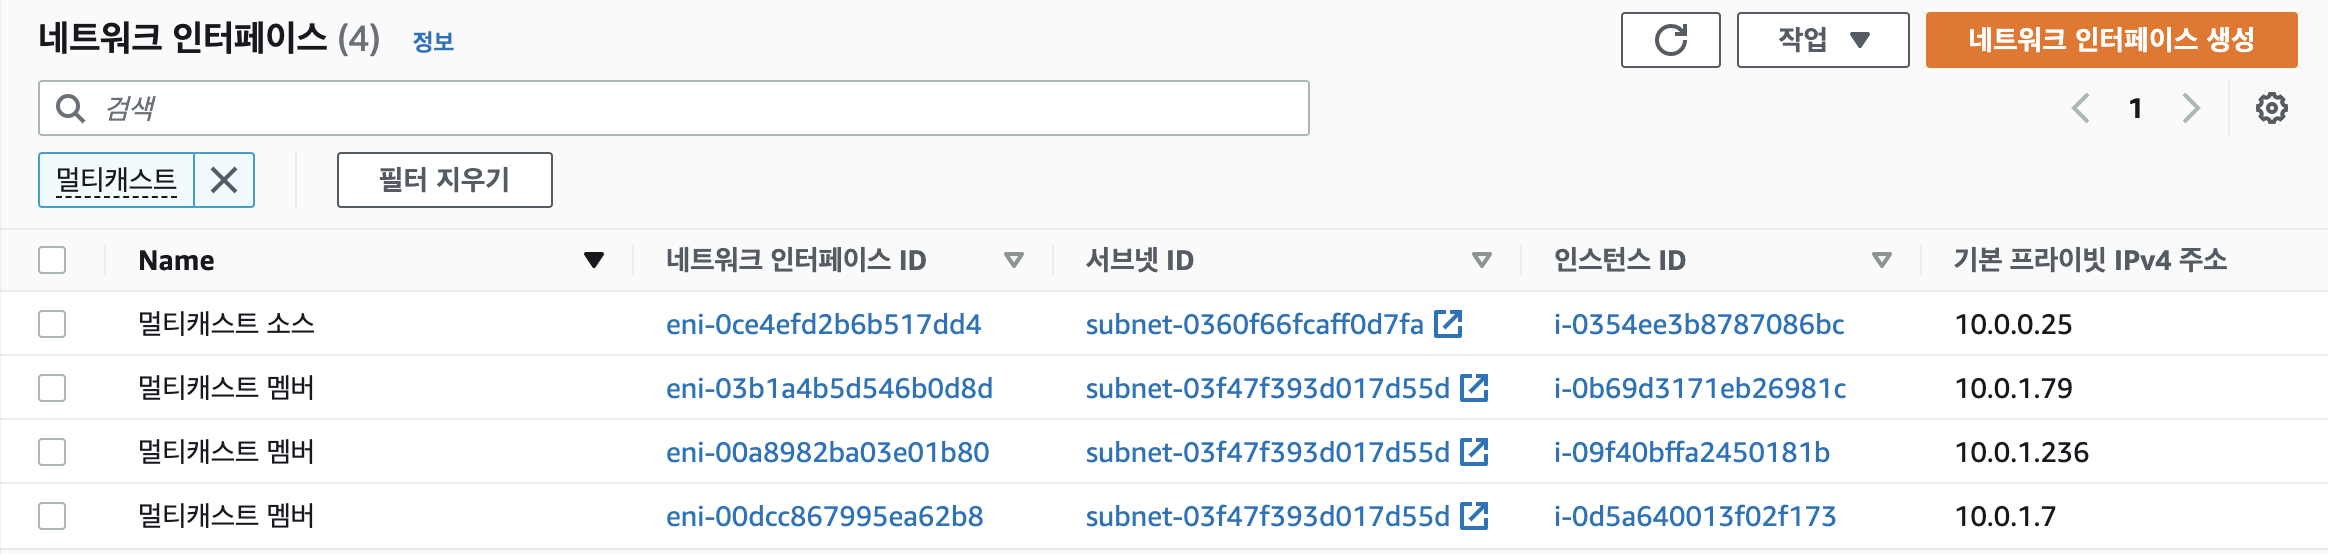Check the 멀티캐스트 소스 row checkbox
This screenshot has height=554, width=2328.
[52, 324]
